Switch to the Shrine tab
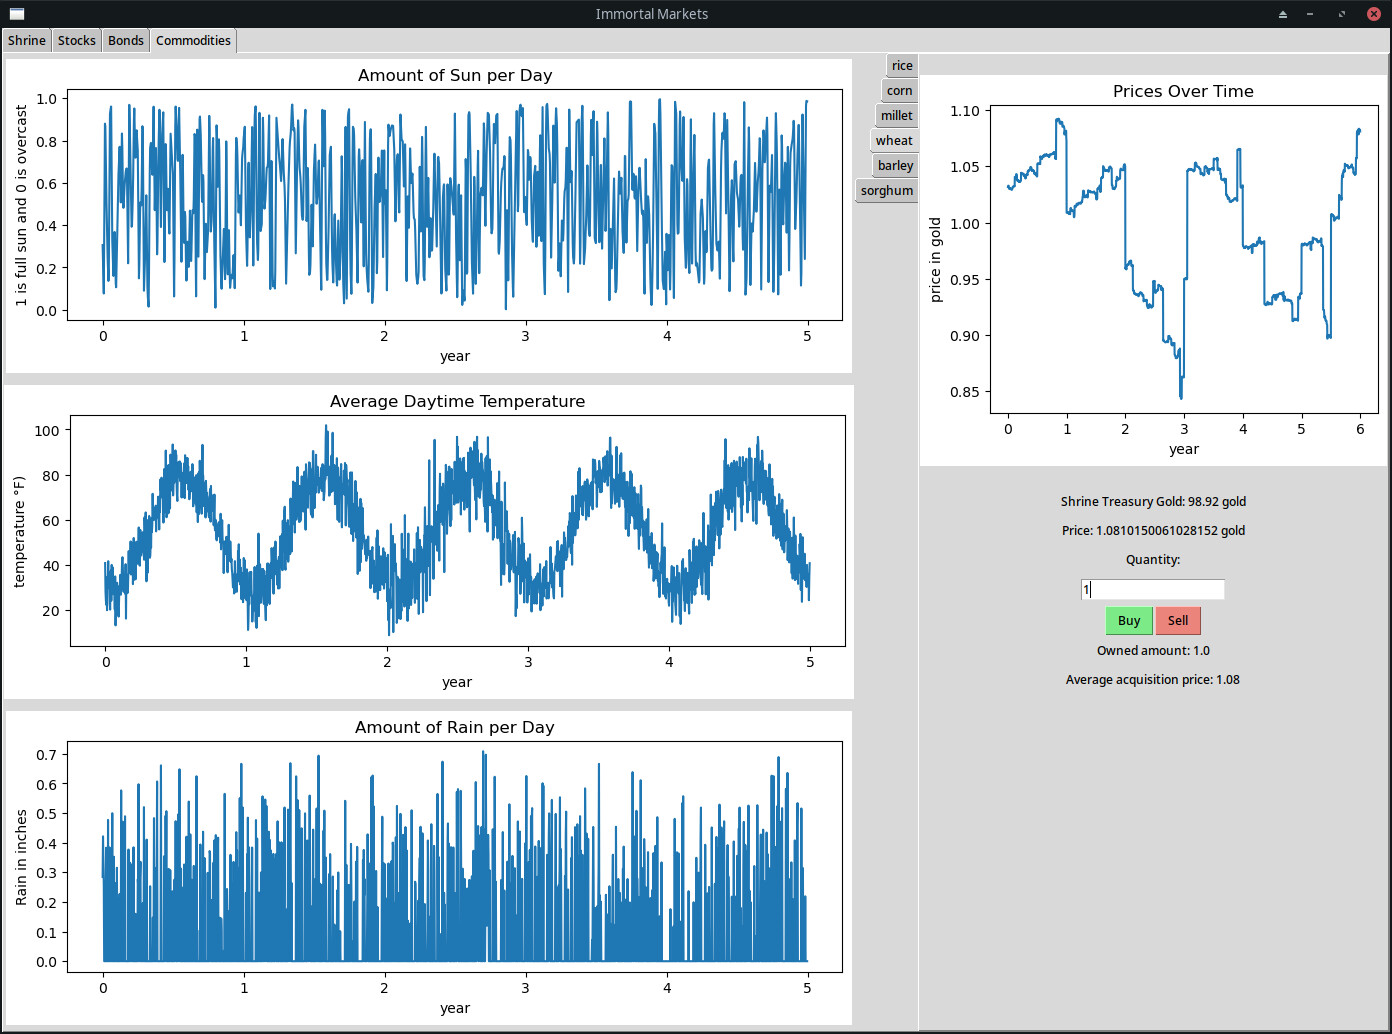Image resolution: width=1392 pixels, height=1034 pixels. point(27,40)
